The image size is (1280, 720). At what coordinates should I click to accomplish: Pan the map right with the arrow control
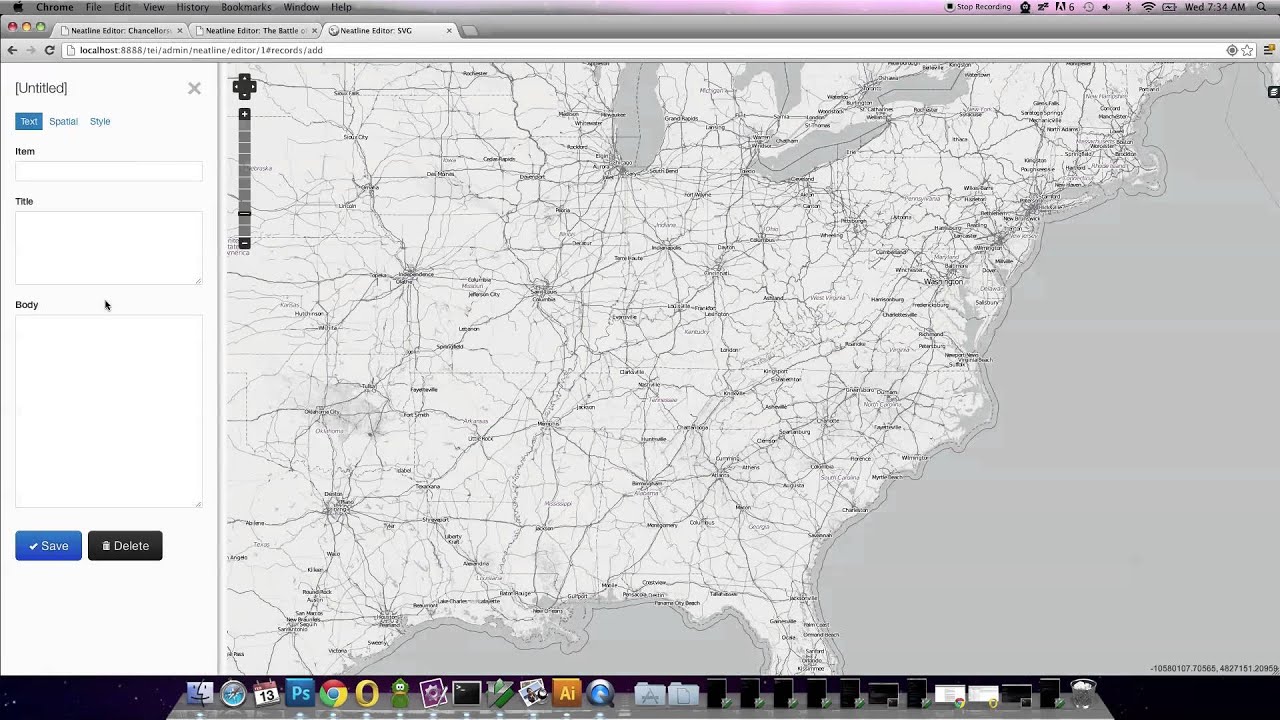pyautogui.click(x=252, y=87)
